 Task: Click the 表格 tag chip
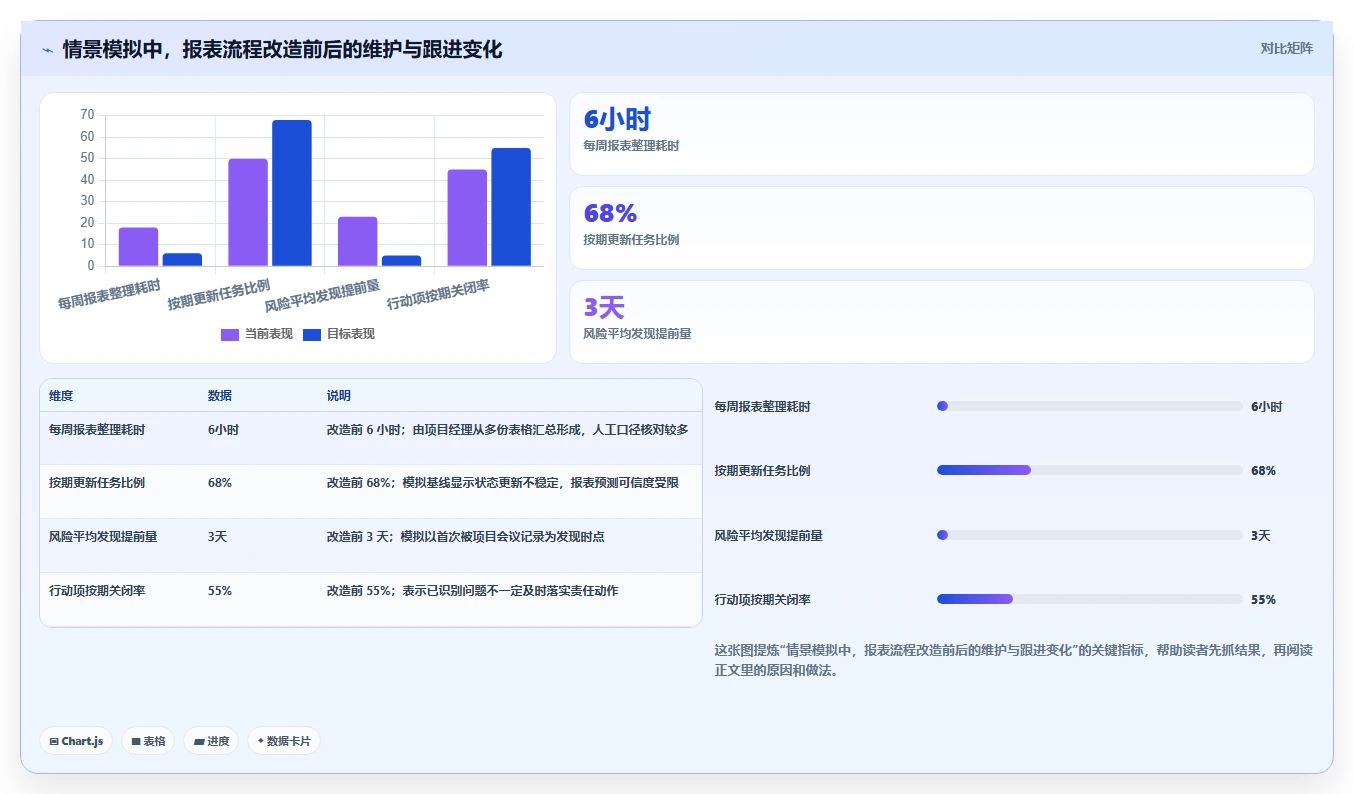(x=148, y=741)
